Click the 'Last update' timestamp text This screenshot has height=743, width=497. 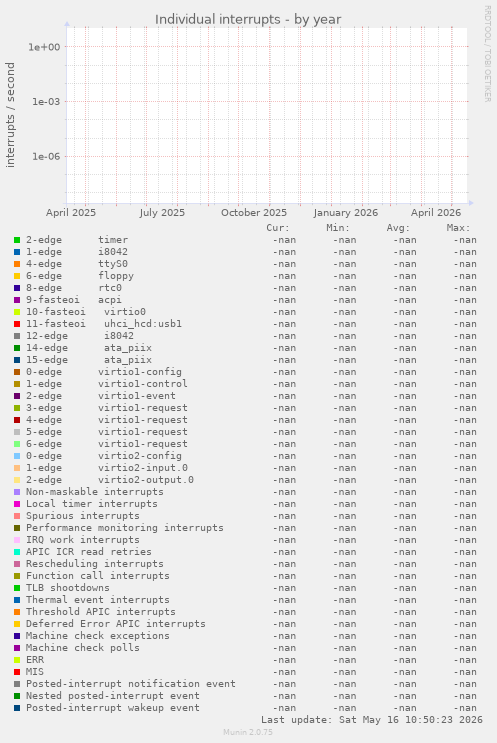[372, 720]
